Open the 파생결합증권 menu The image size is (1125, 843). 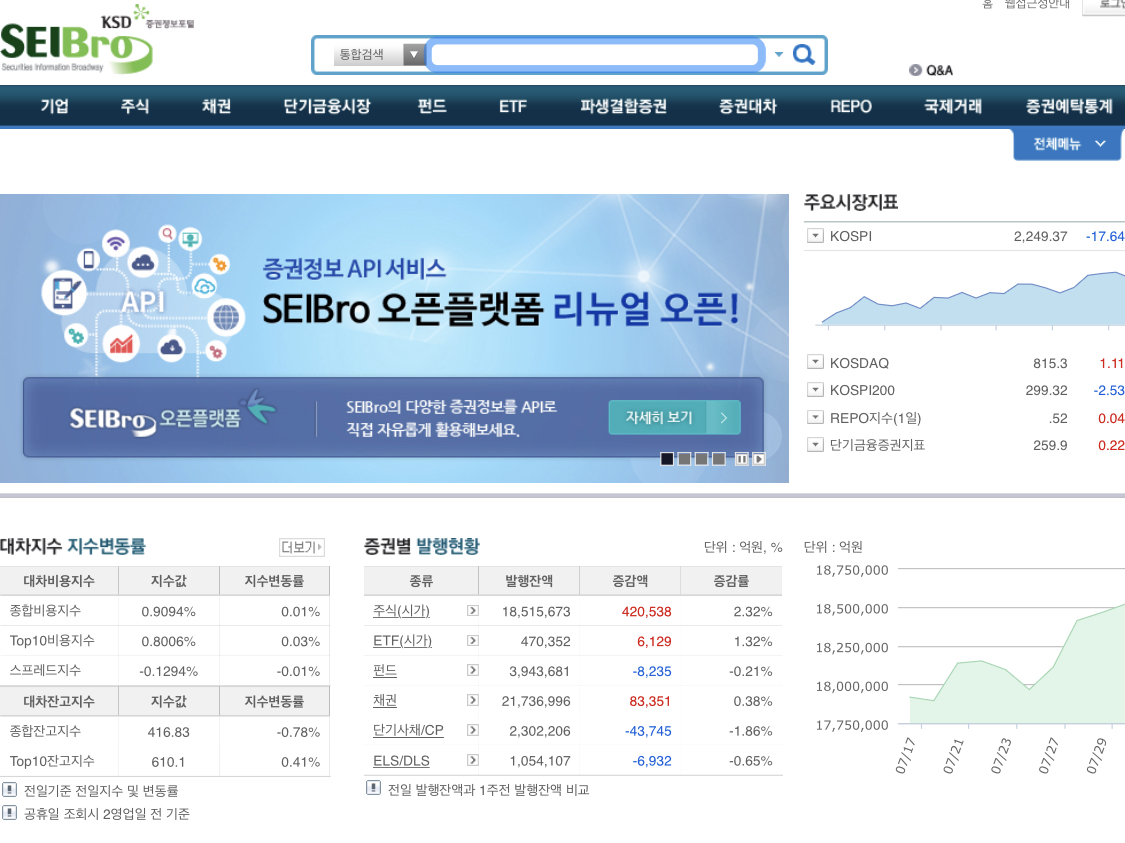[x=623, y=106]
